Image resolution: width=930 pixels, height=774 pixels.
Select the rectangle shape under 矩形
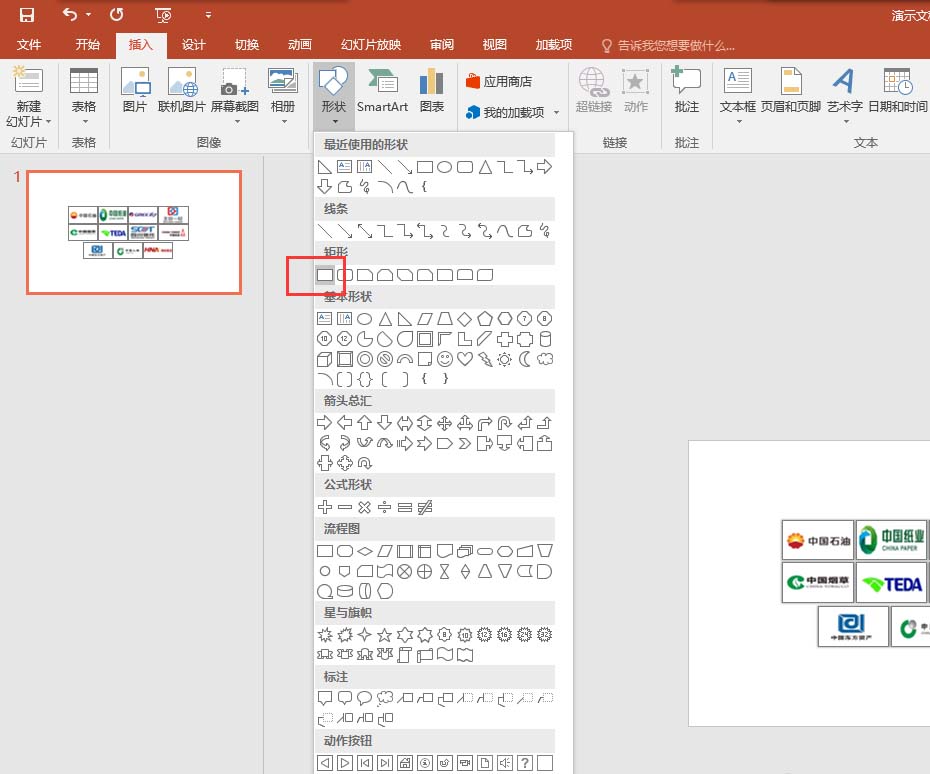[x=325, y=275]
